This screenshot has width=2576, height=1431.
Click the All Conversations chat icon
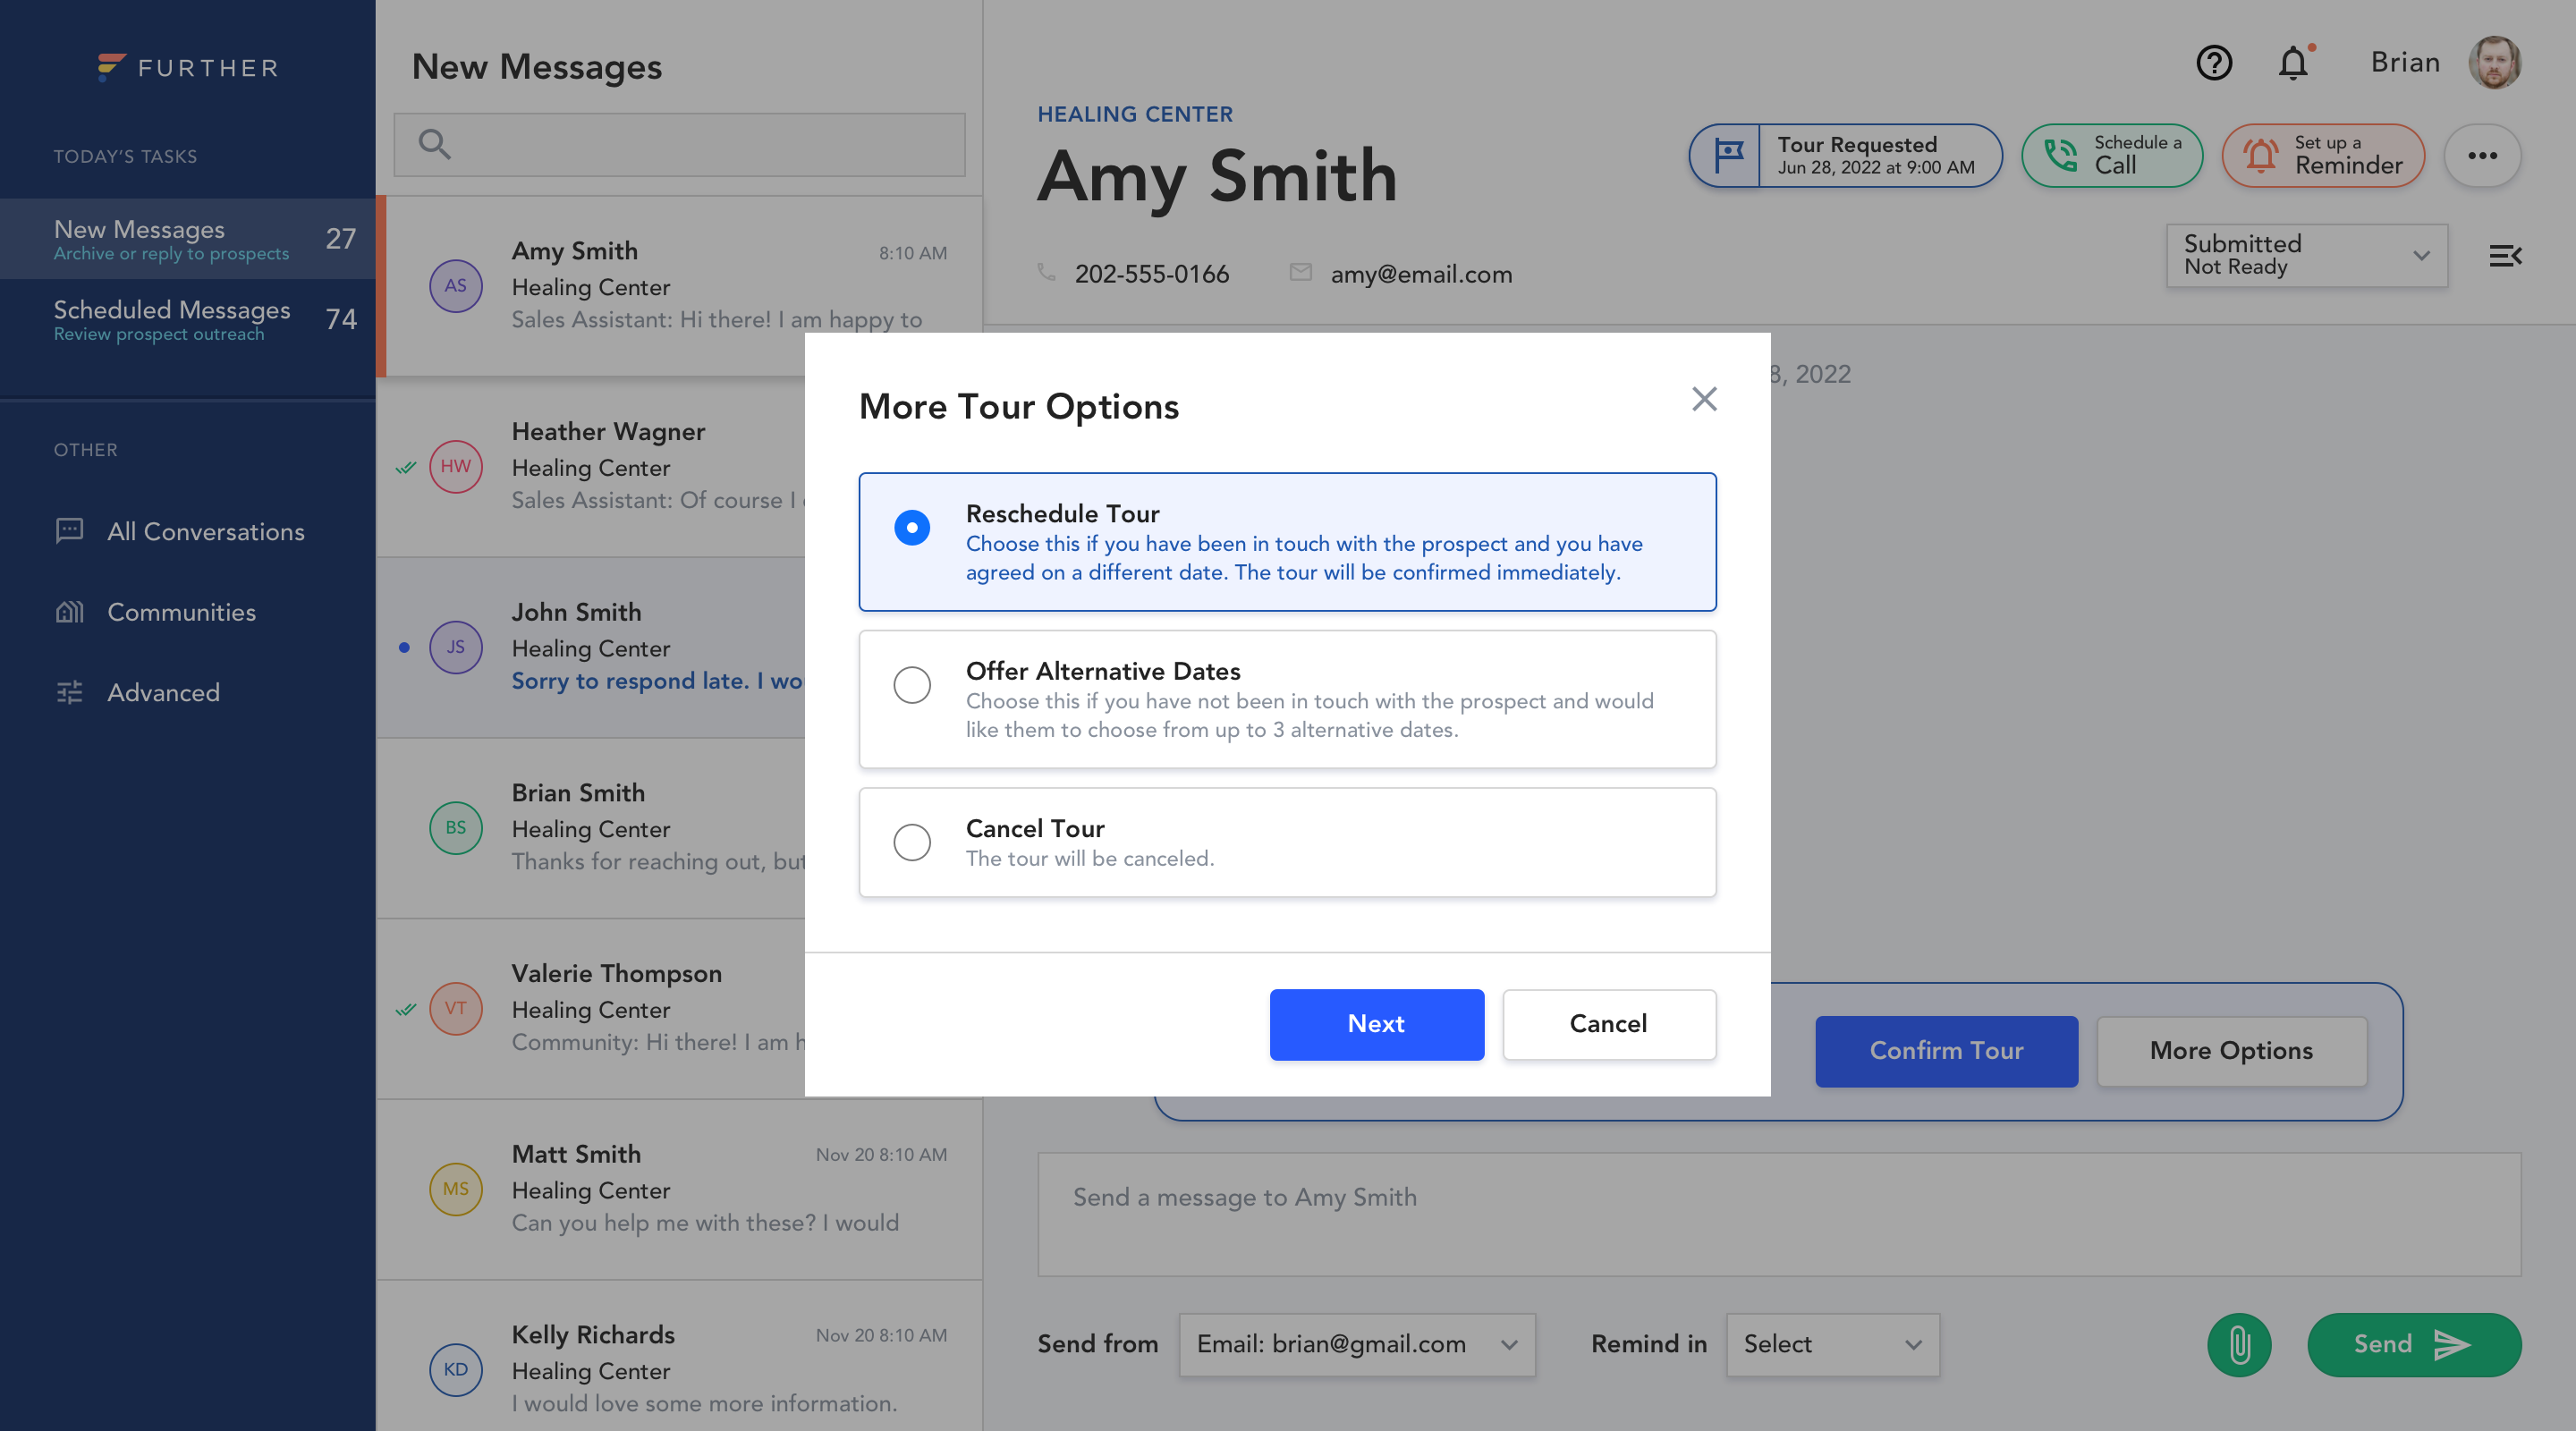(x=69, y=531)
